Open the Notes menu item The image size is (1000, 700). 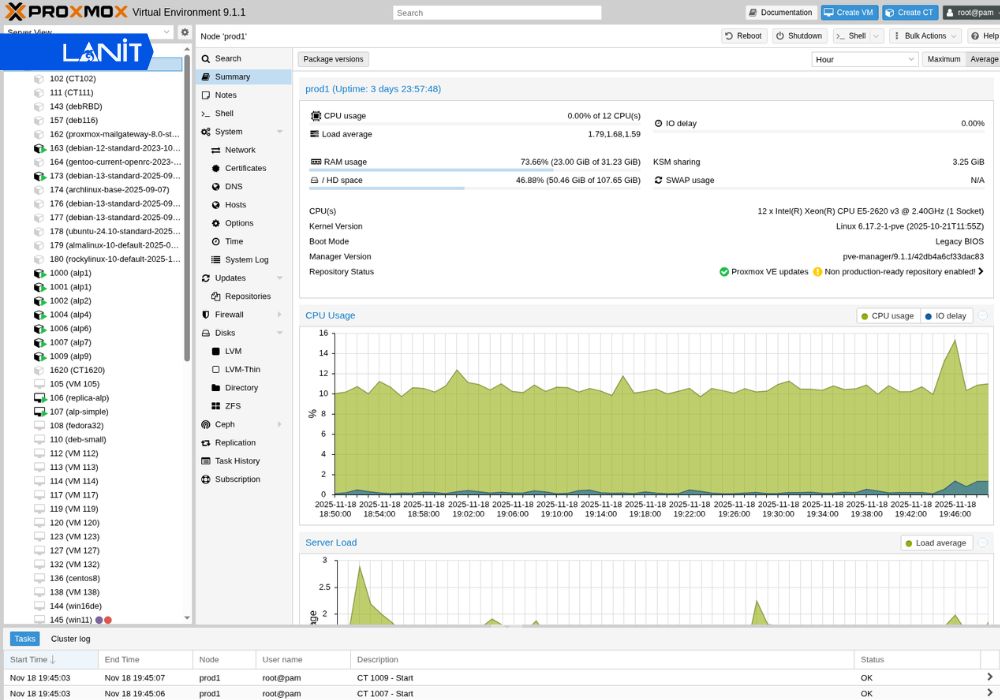[x=226, y=95]
